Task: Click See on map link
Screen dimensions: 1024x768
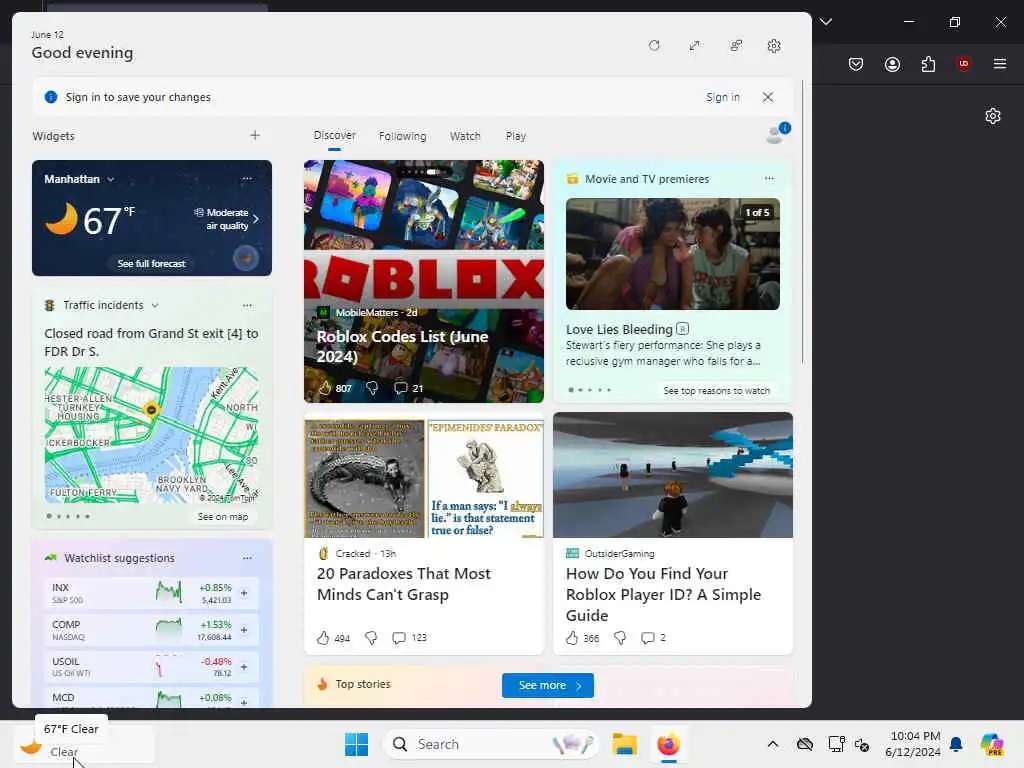Action: coord(223,517)
